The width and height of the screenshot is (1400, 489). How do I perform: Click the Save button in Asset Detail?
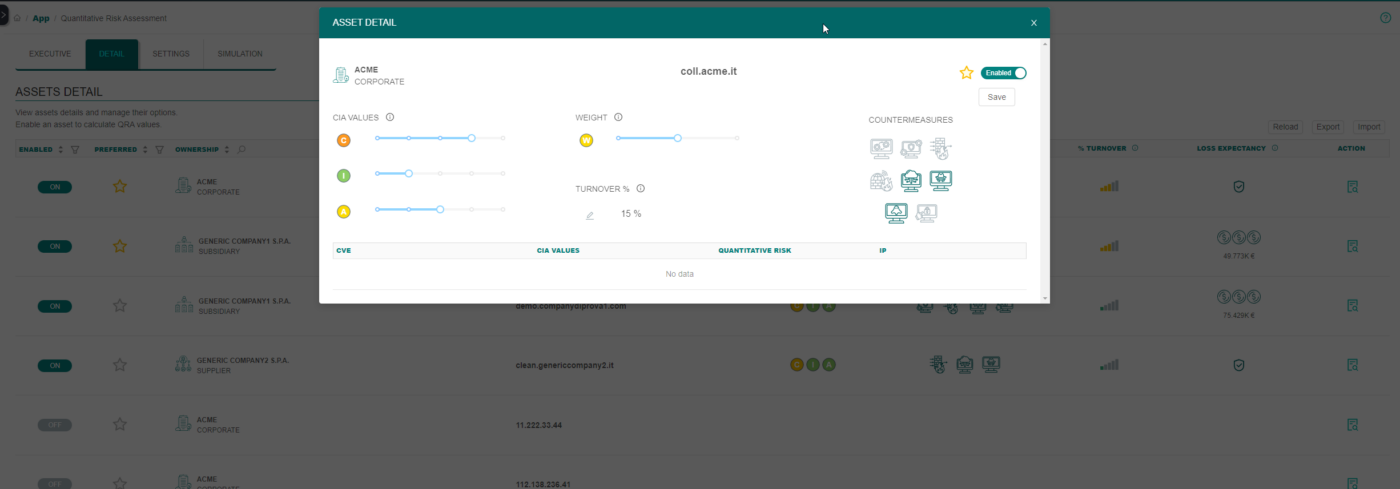pos(997,97)
